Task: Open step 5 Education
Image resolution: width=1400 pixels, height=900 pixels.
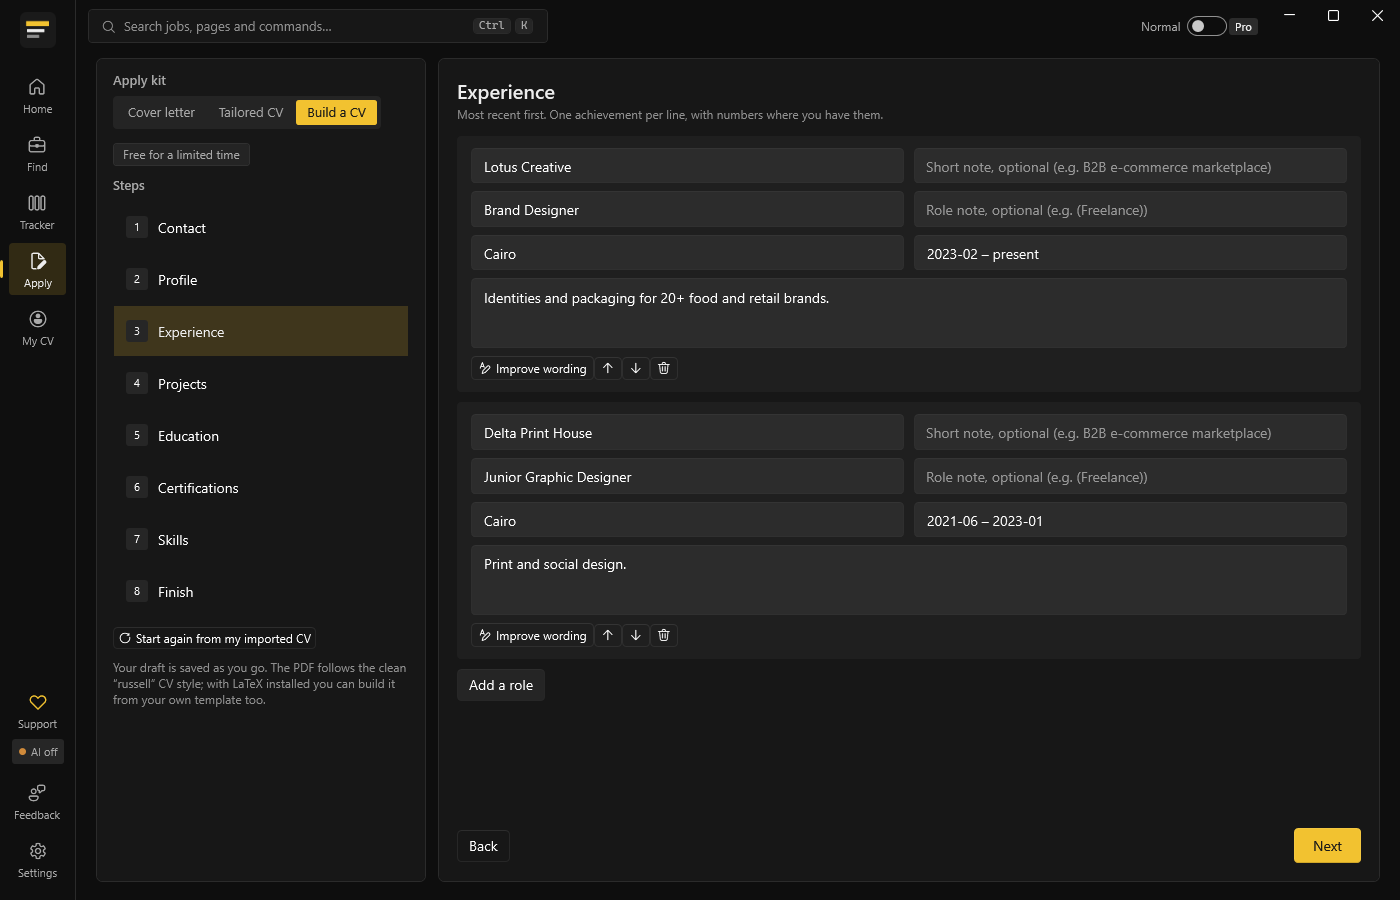Action: (261, 436)
